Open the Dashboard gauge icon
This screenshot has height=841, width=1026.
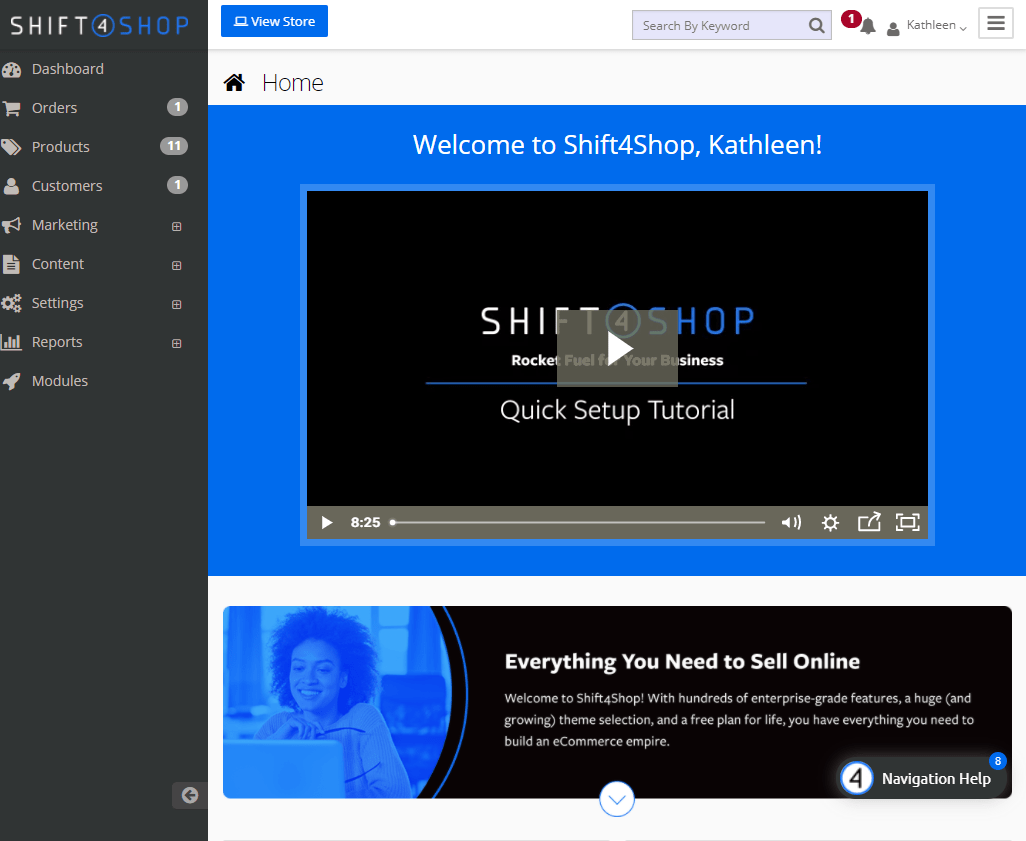tap(11, 69)
